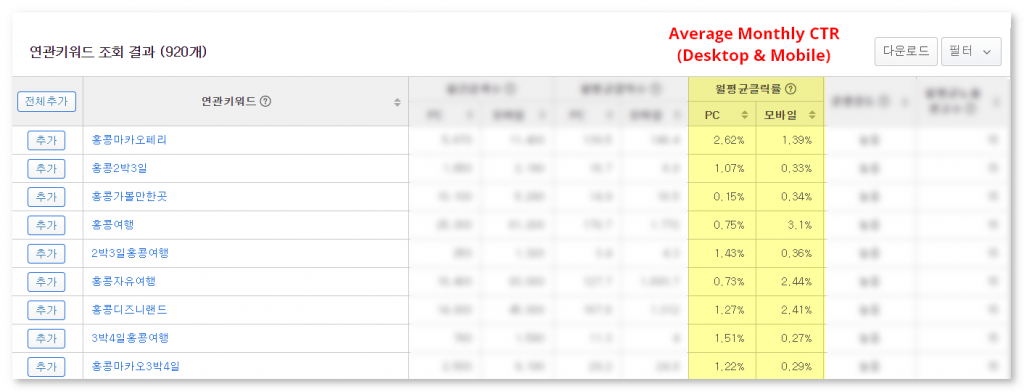The height and width of the screenshot is (392, 1024).
Task: Select the 0,15% PC click-rate cell
Action: (x=722, y=197)
